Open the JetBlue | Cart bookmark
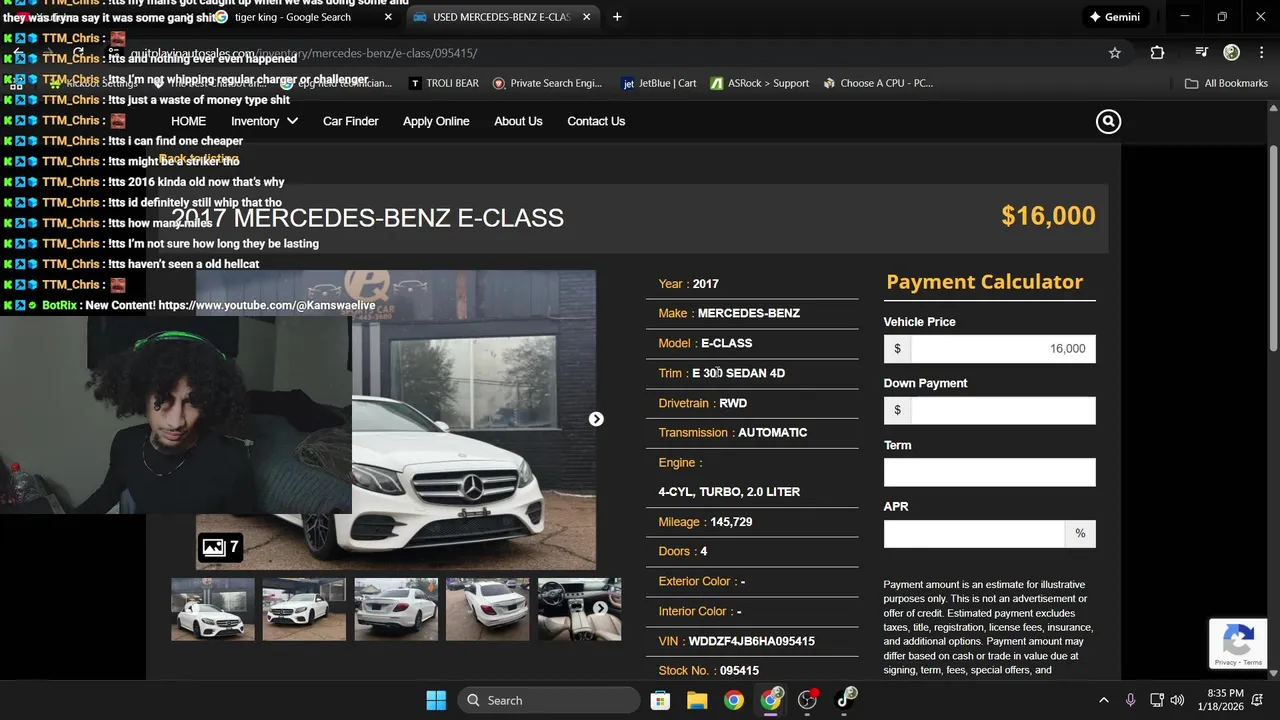Viewport: 1280px width, 720px height. 659,83
